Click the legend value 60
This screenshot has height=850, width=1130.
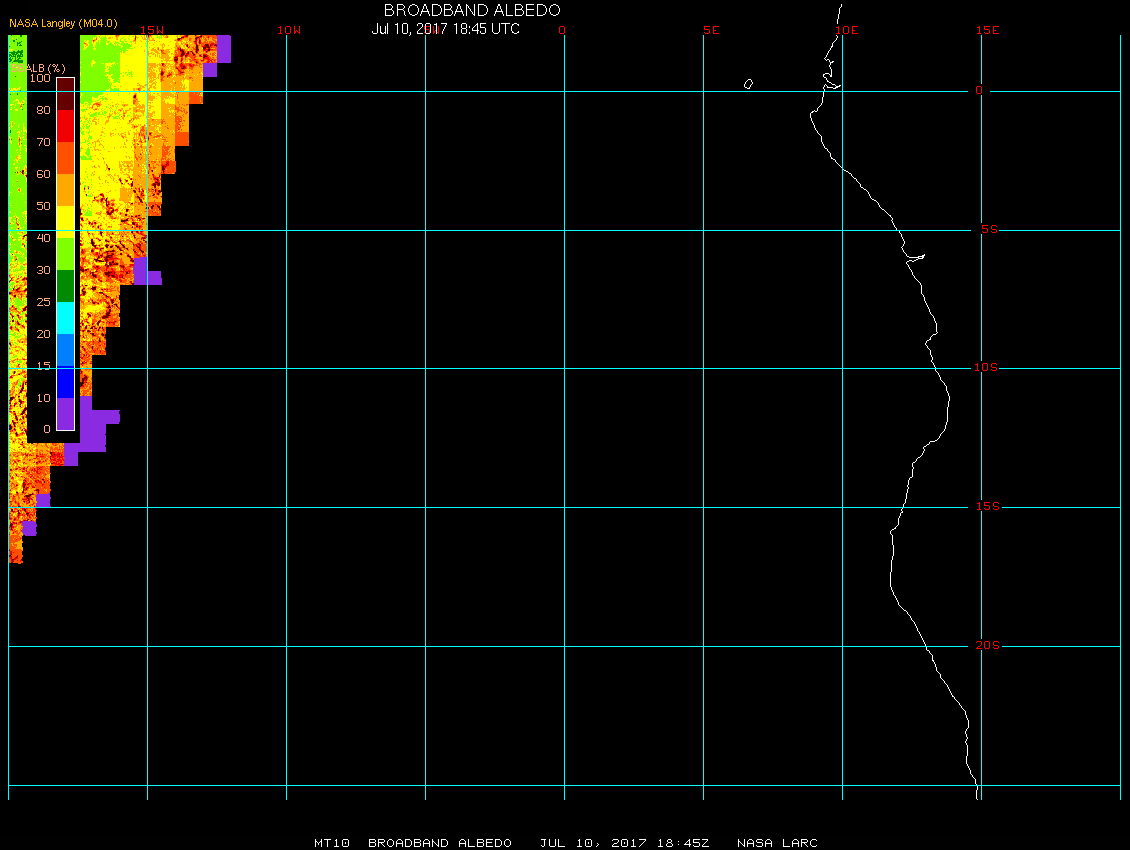44,174
